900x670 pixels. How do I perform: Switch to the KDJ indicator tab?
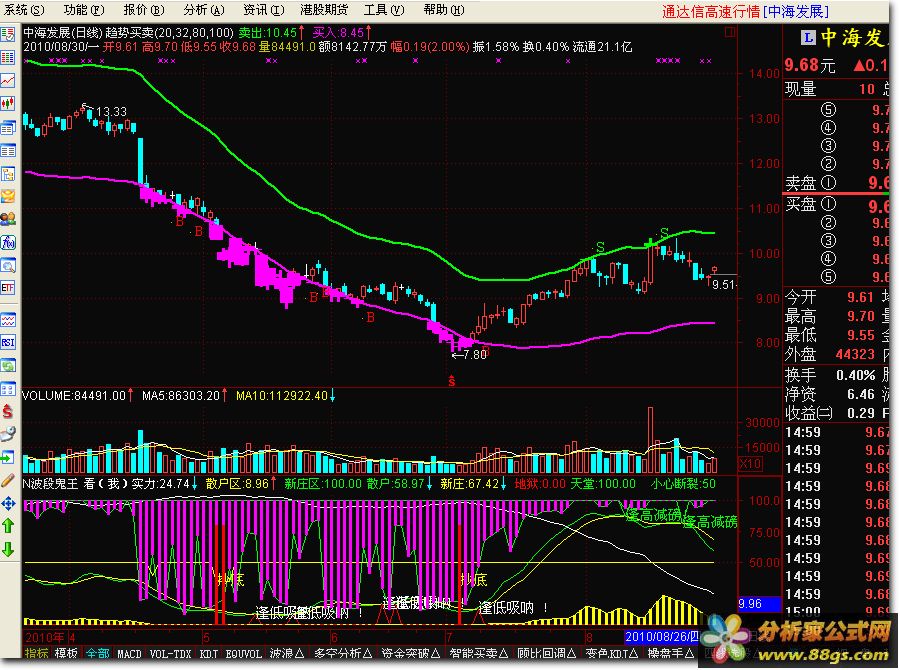(x=209, y=653)
